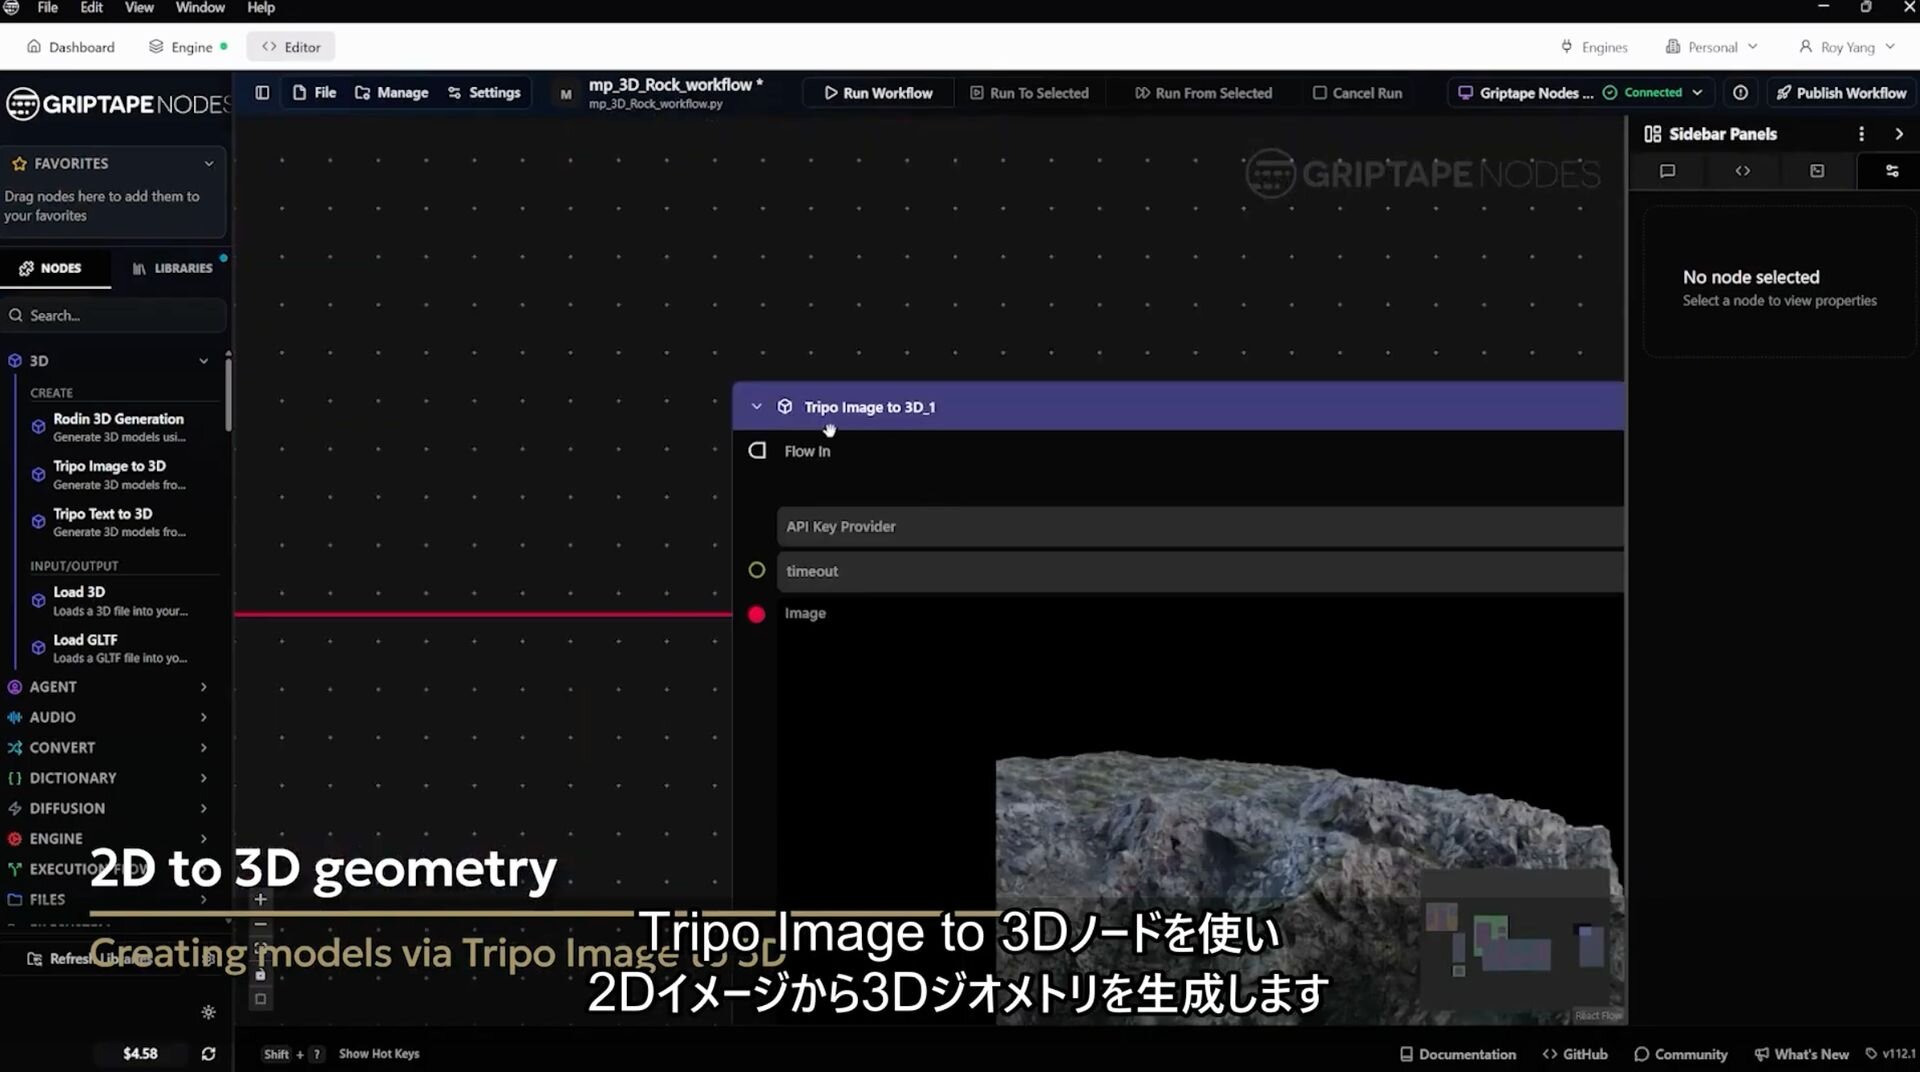The image size is (1920, 1072).
Task: Zoom in on the canvas
Action: point(260,899)
